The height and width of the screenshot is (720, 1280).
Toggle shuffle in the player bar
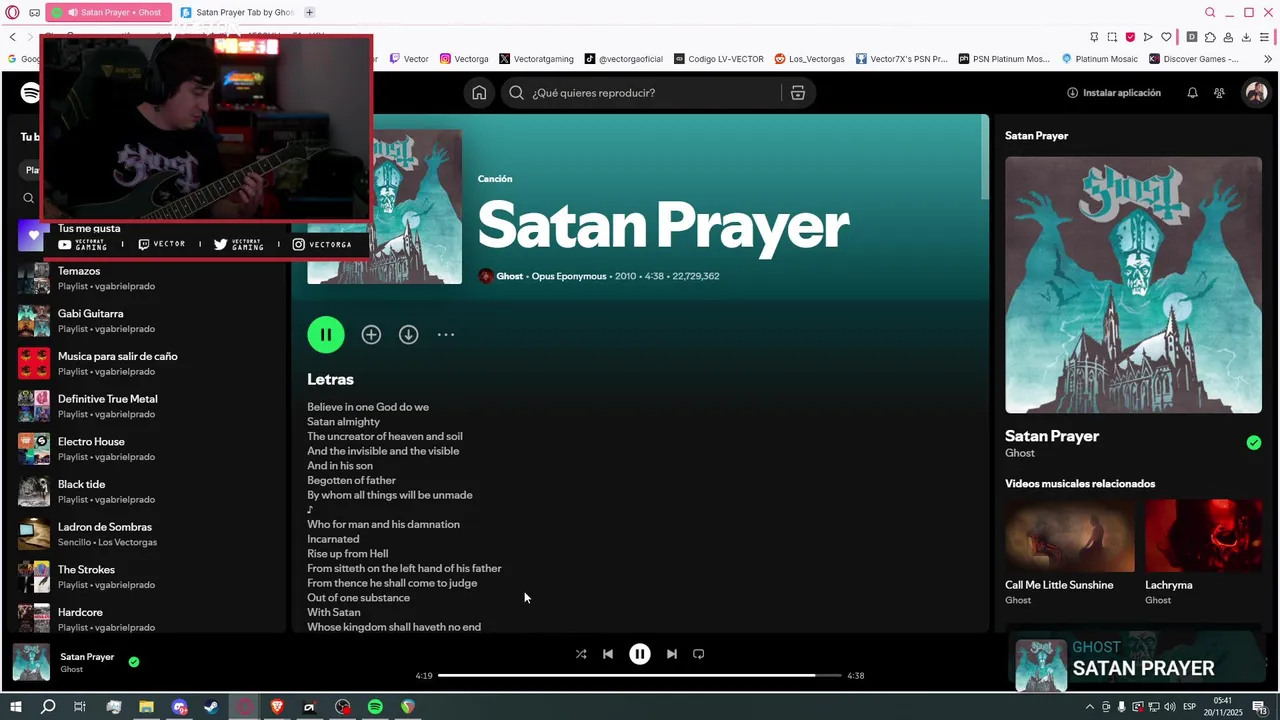tap(581, 654)
